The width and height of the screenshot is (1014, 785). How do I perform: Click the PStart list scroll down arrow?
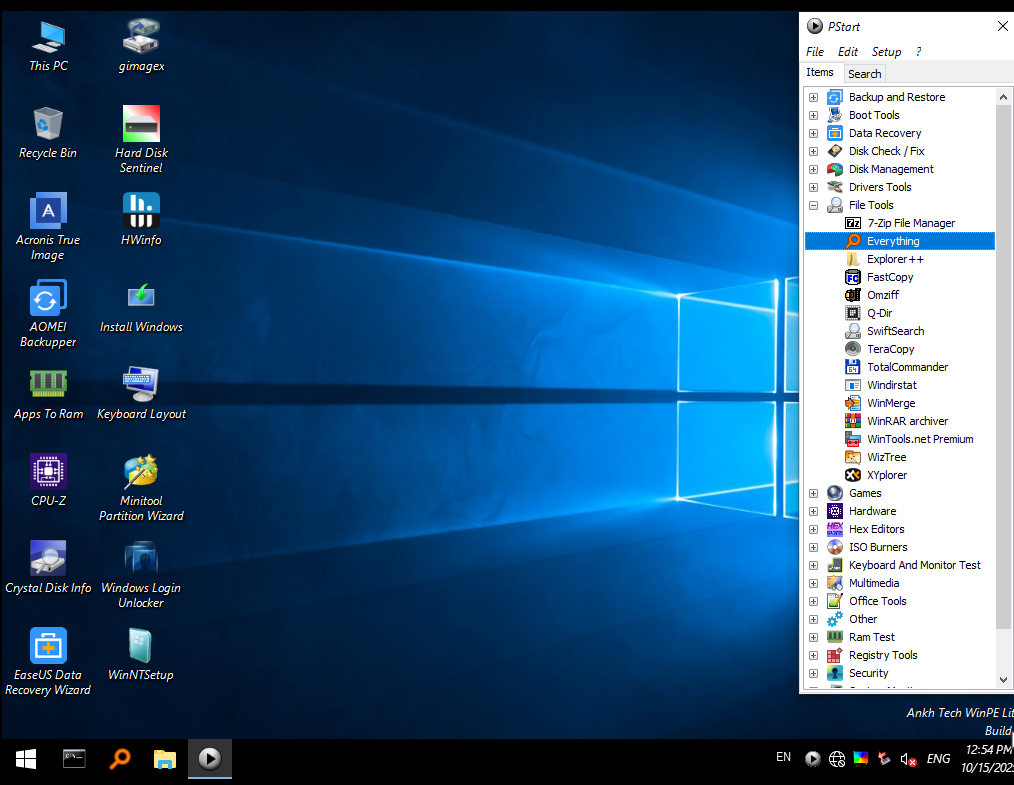1004,680
